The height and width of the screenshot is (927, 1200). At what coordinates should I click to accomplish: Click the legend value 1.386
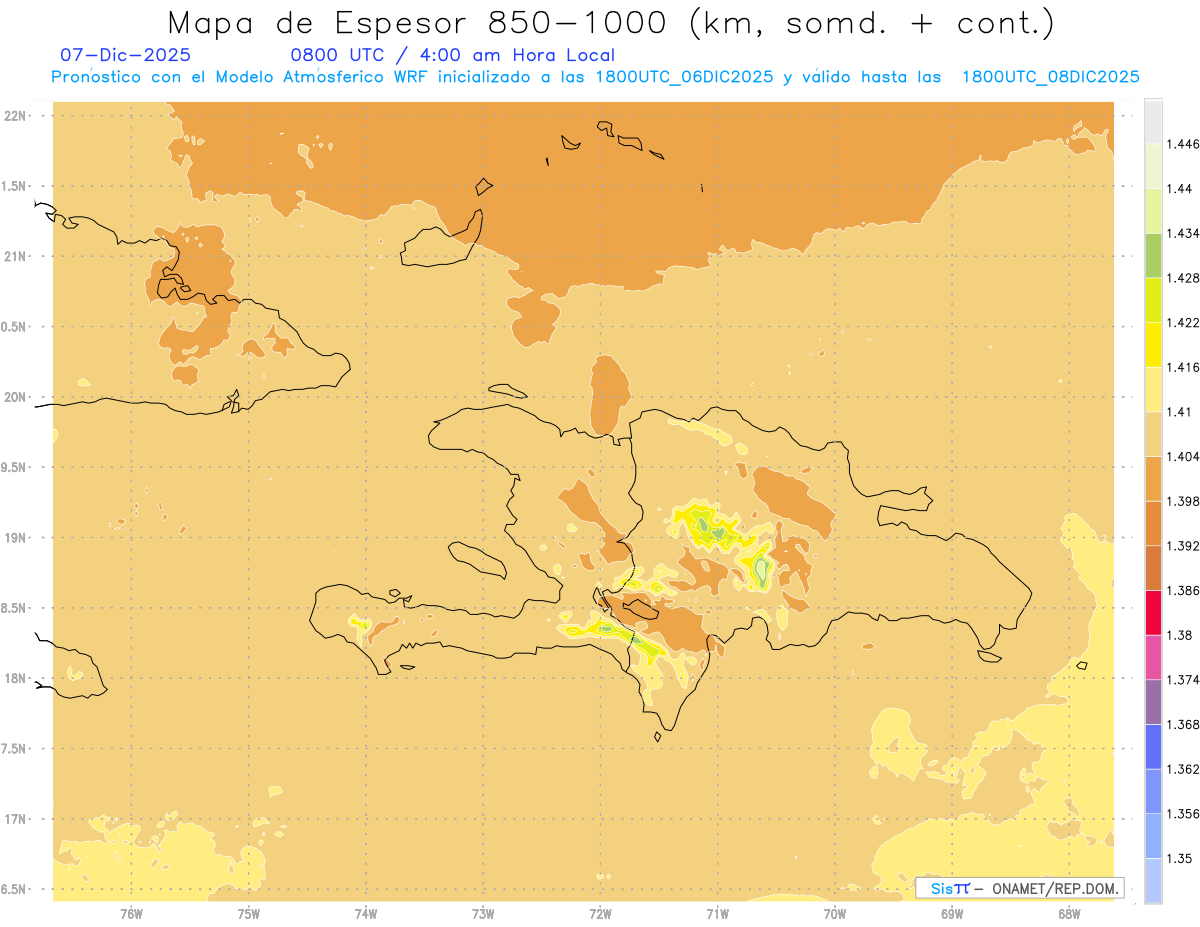(x=1183, y=590)
